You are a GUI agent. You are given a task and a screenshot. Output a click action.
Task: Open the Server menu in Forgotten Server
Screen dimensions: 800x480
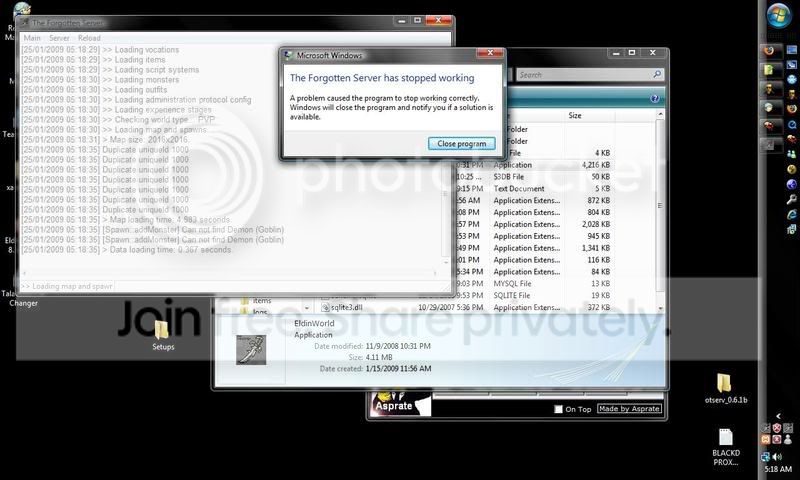59,38
